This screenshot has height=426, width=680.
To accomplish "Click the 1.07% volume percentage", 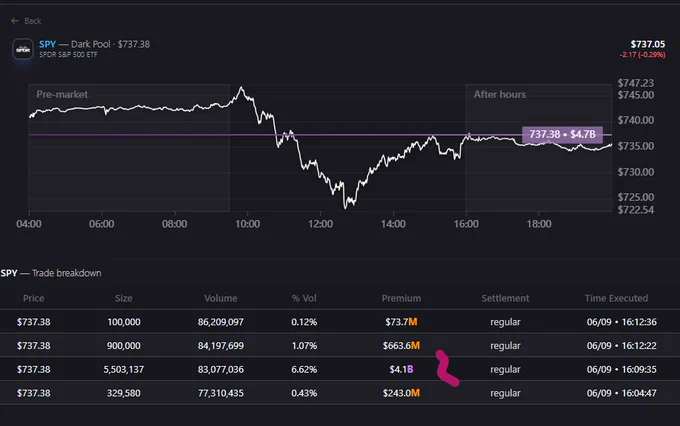I will pyautogui.click(x=304, y=346).
